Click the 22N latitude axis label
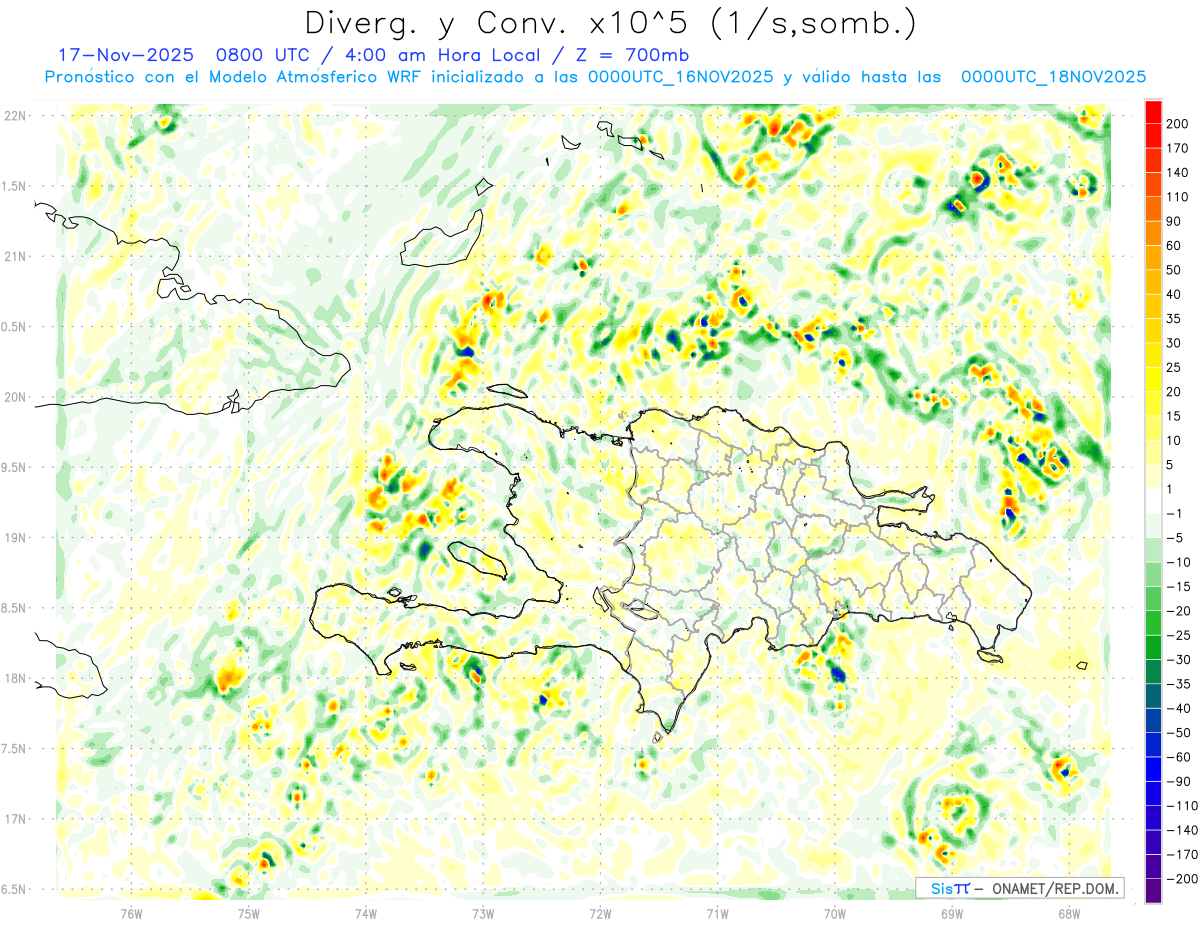 (x=14, y=115)
